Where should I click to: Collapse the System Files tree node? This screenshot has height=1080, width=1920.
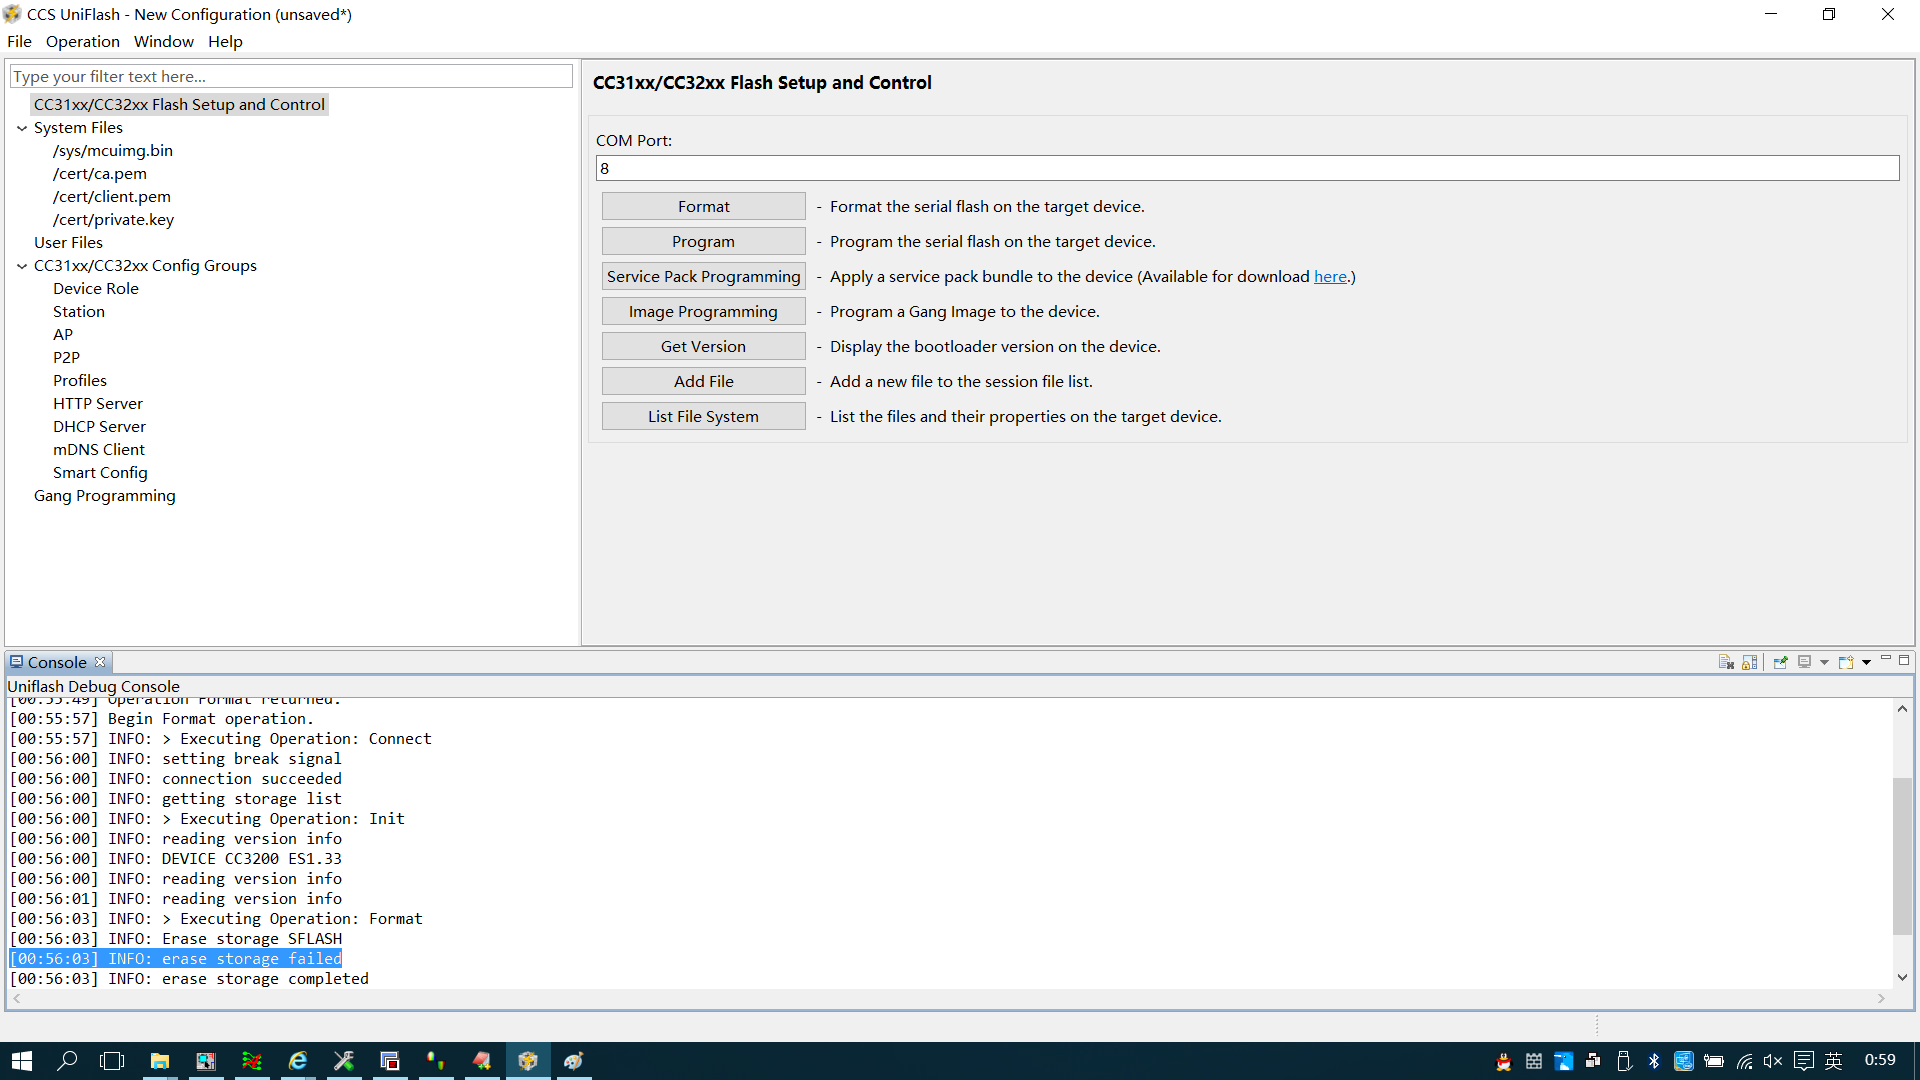(22, 128)
